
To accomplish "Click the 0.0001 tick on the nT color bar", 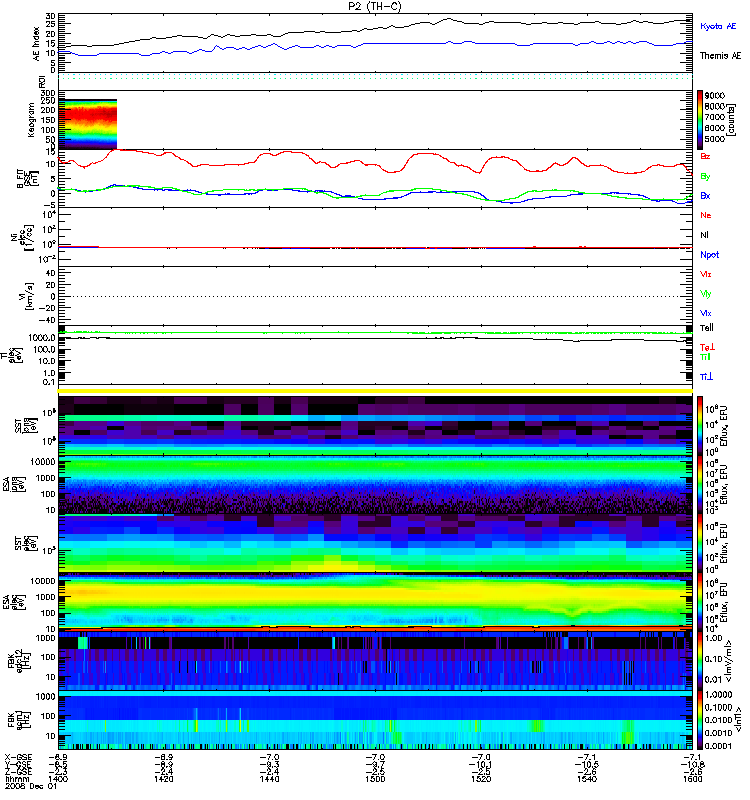I will click(x=718, y=746).
